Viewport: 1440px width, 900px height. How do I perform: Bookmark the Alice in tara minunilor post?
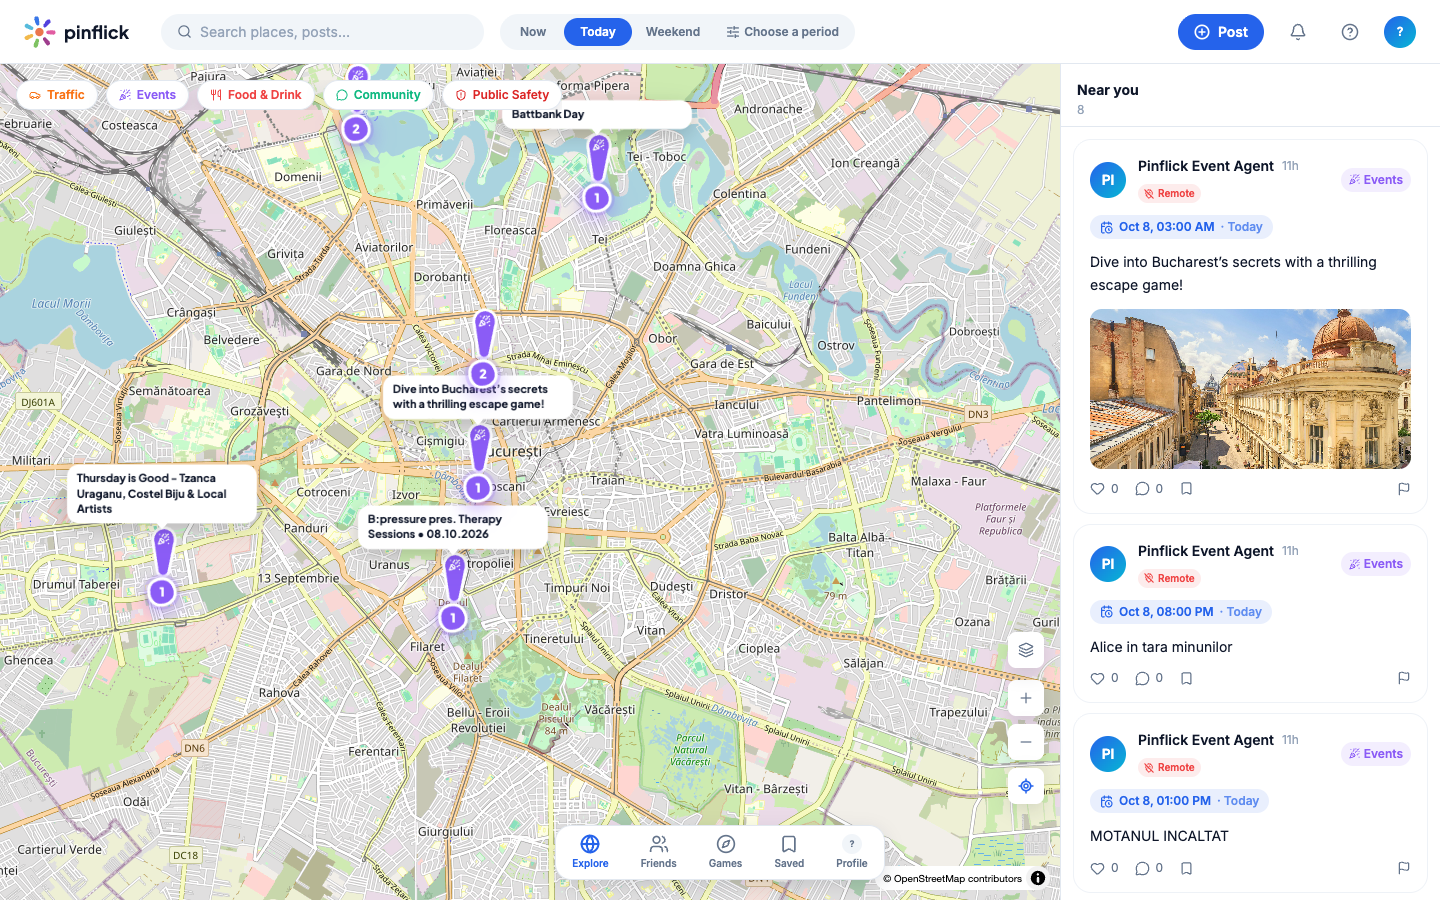1186,678
